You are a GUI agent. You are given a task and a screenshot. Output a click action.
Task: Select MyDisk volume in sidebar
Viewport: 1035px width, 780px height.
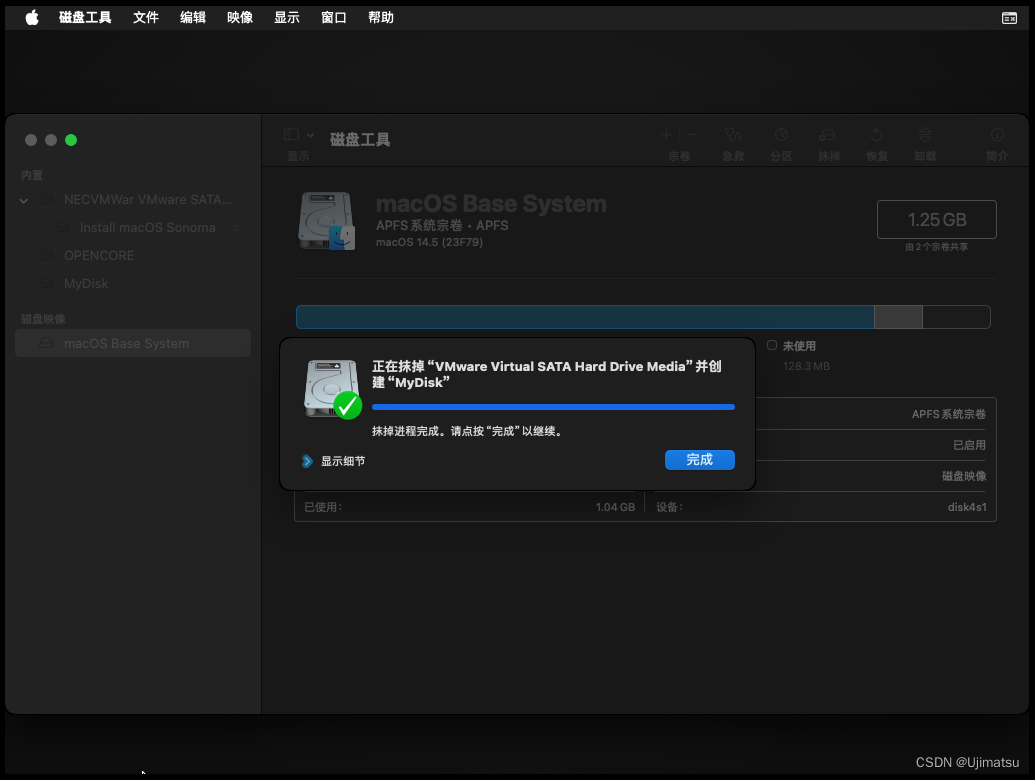[x=133, y=283]
